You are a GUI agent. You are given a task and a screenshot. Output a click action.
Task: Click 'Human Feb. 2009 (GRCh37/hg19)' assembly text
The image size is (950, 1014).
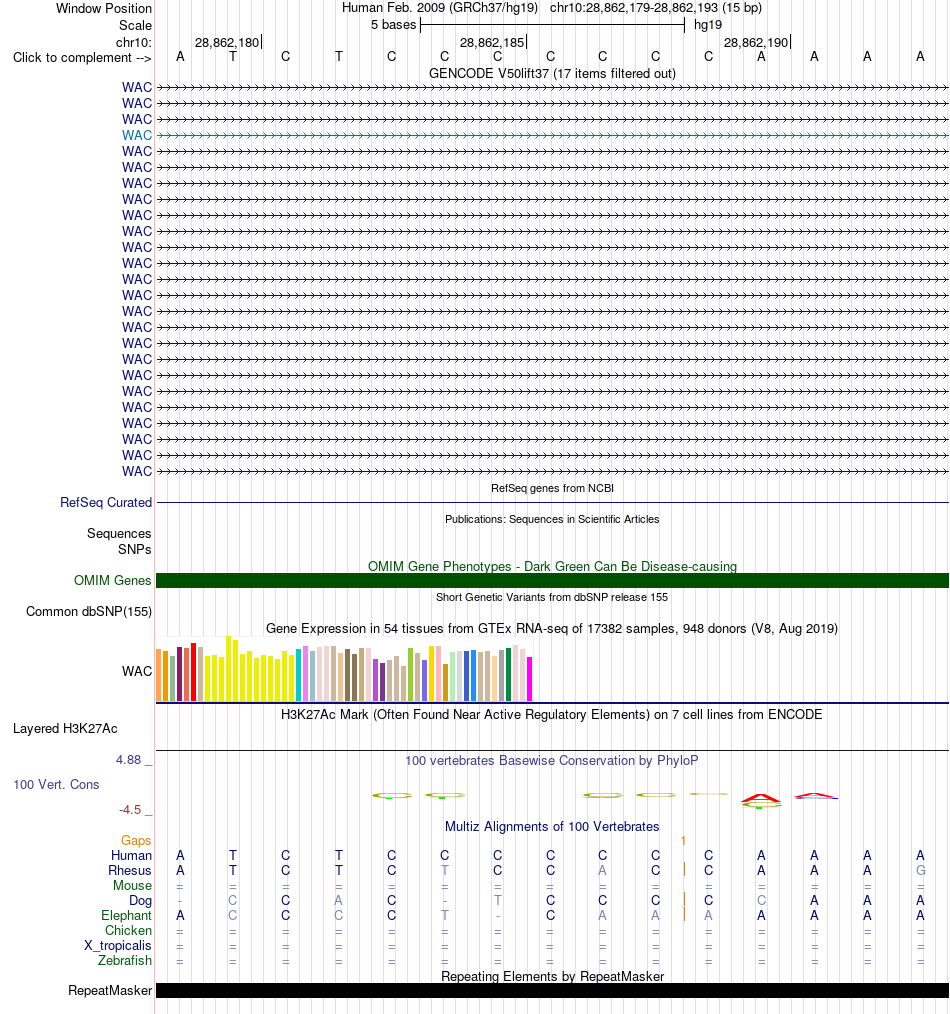coord(440,8)
